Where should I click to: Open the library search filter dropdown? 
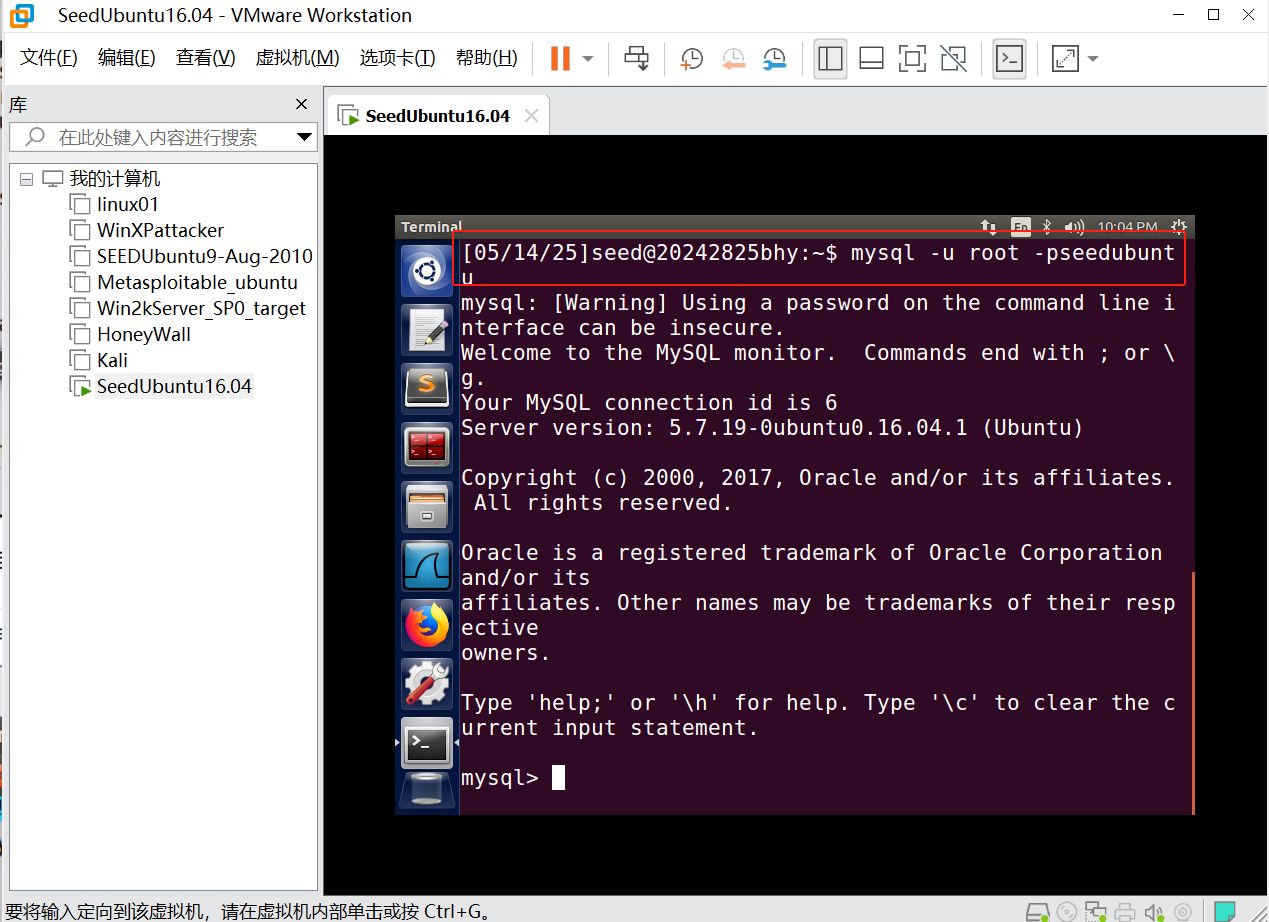tap(305, 137)
